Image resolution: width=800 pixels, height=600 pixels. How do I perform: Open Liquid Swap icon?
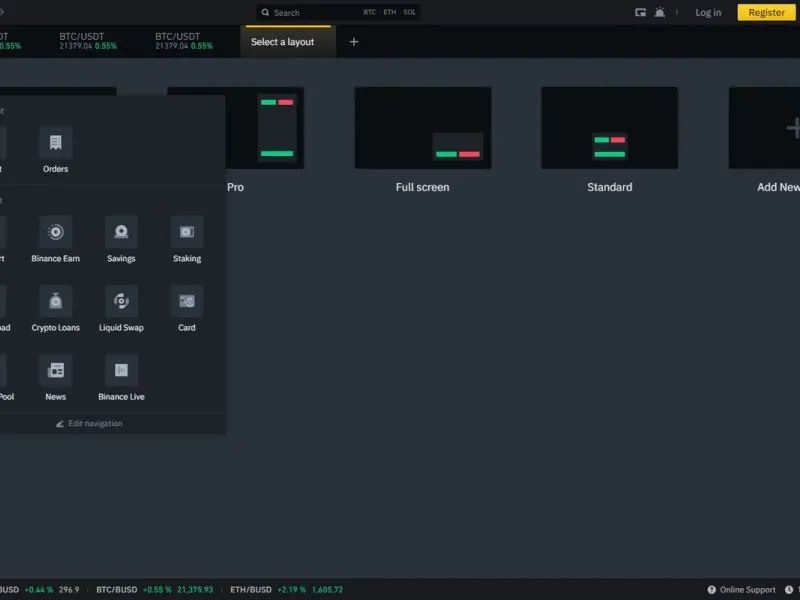pyautogui.click(x=121, y=301)
